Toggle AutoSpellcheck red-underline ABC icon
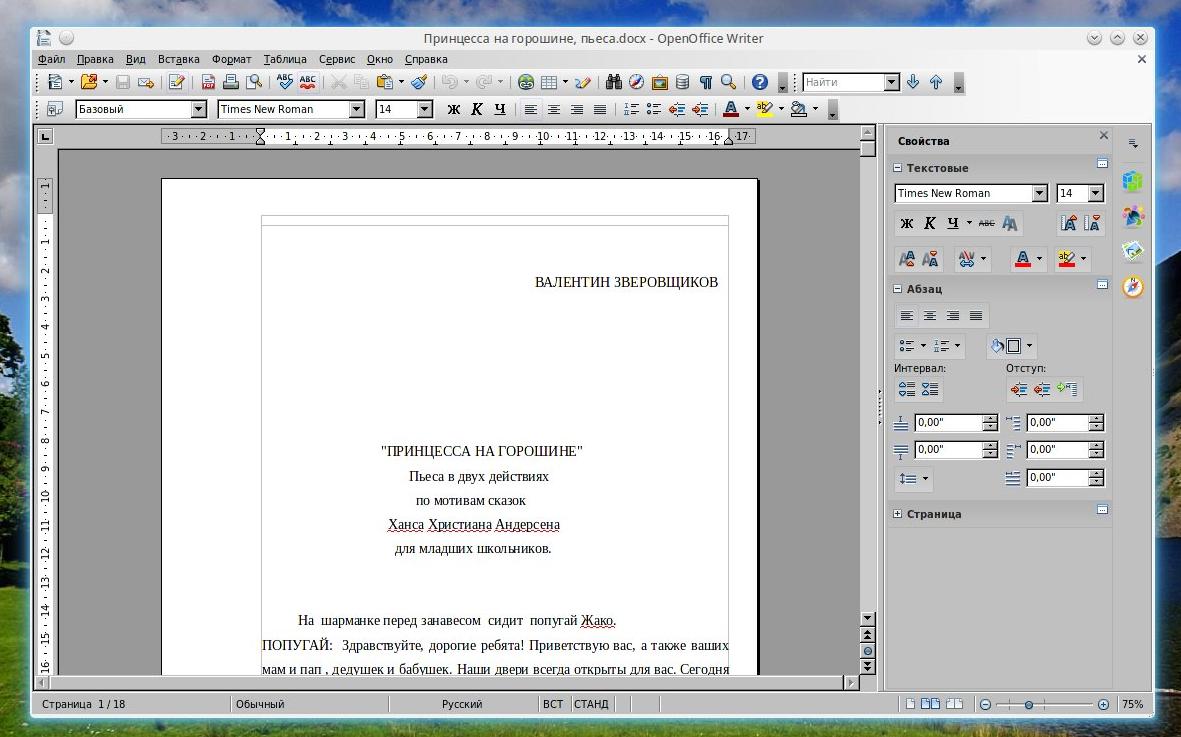 point(308,83)
